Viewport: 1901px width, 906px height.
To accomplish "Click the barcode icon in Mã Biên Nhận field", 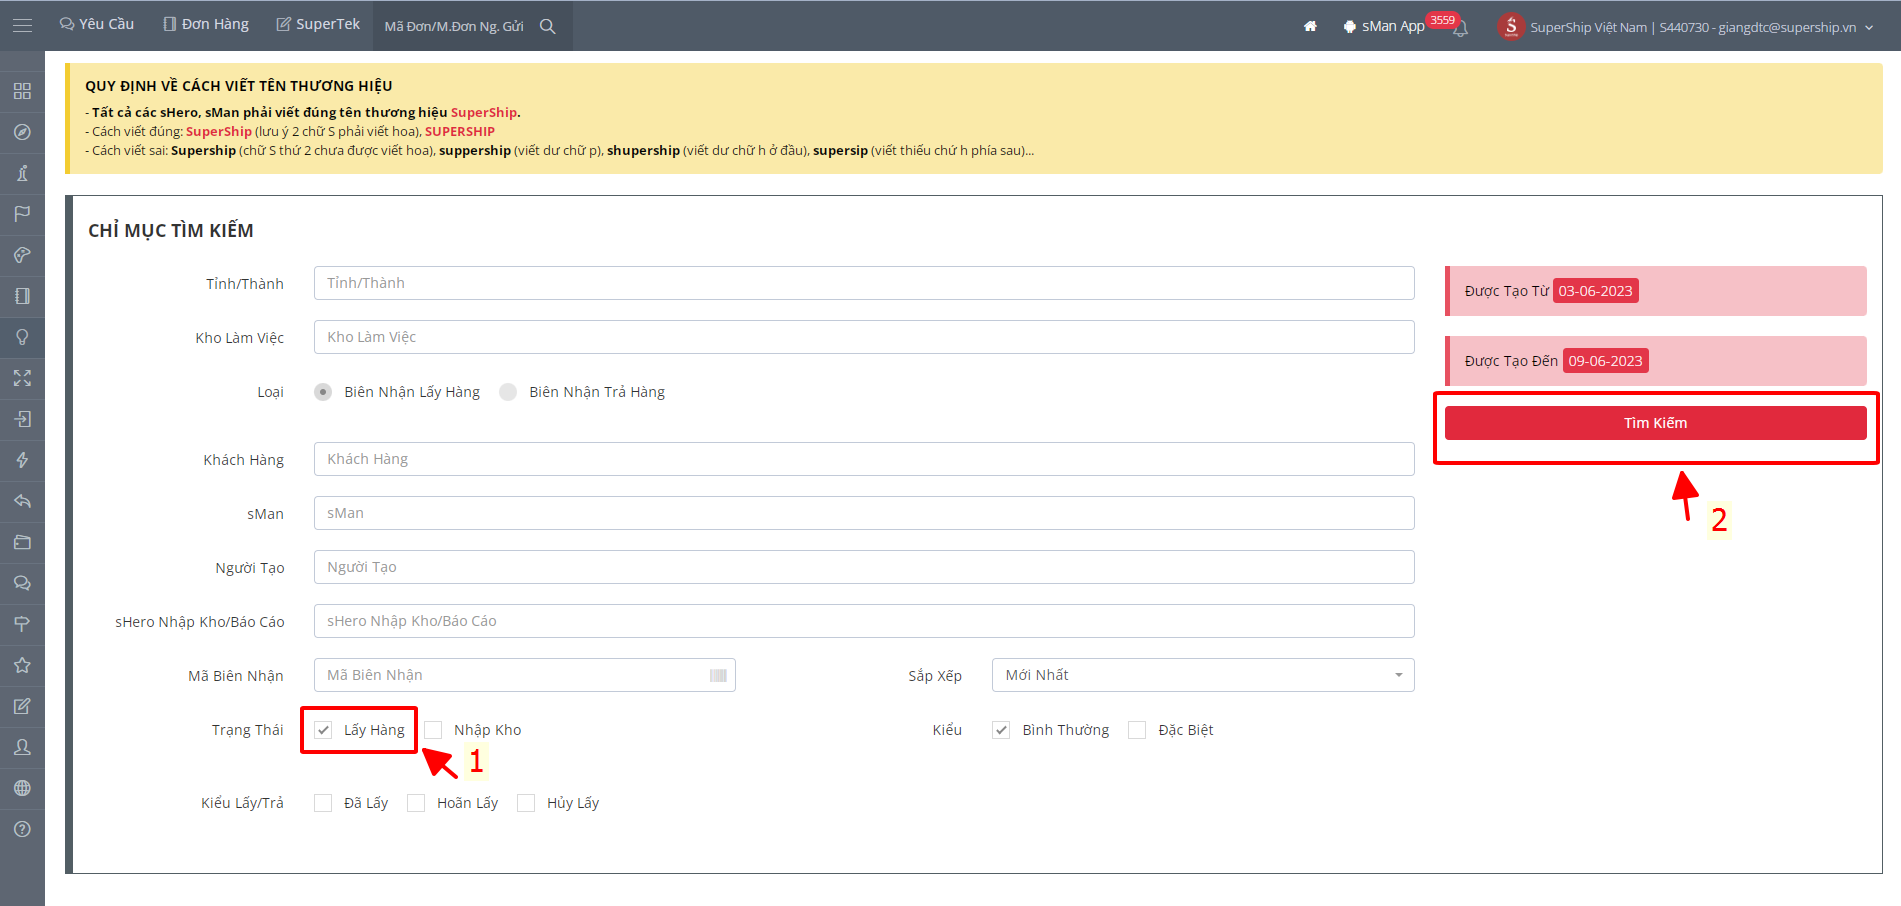I will click(718, 676).
